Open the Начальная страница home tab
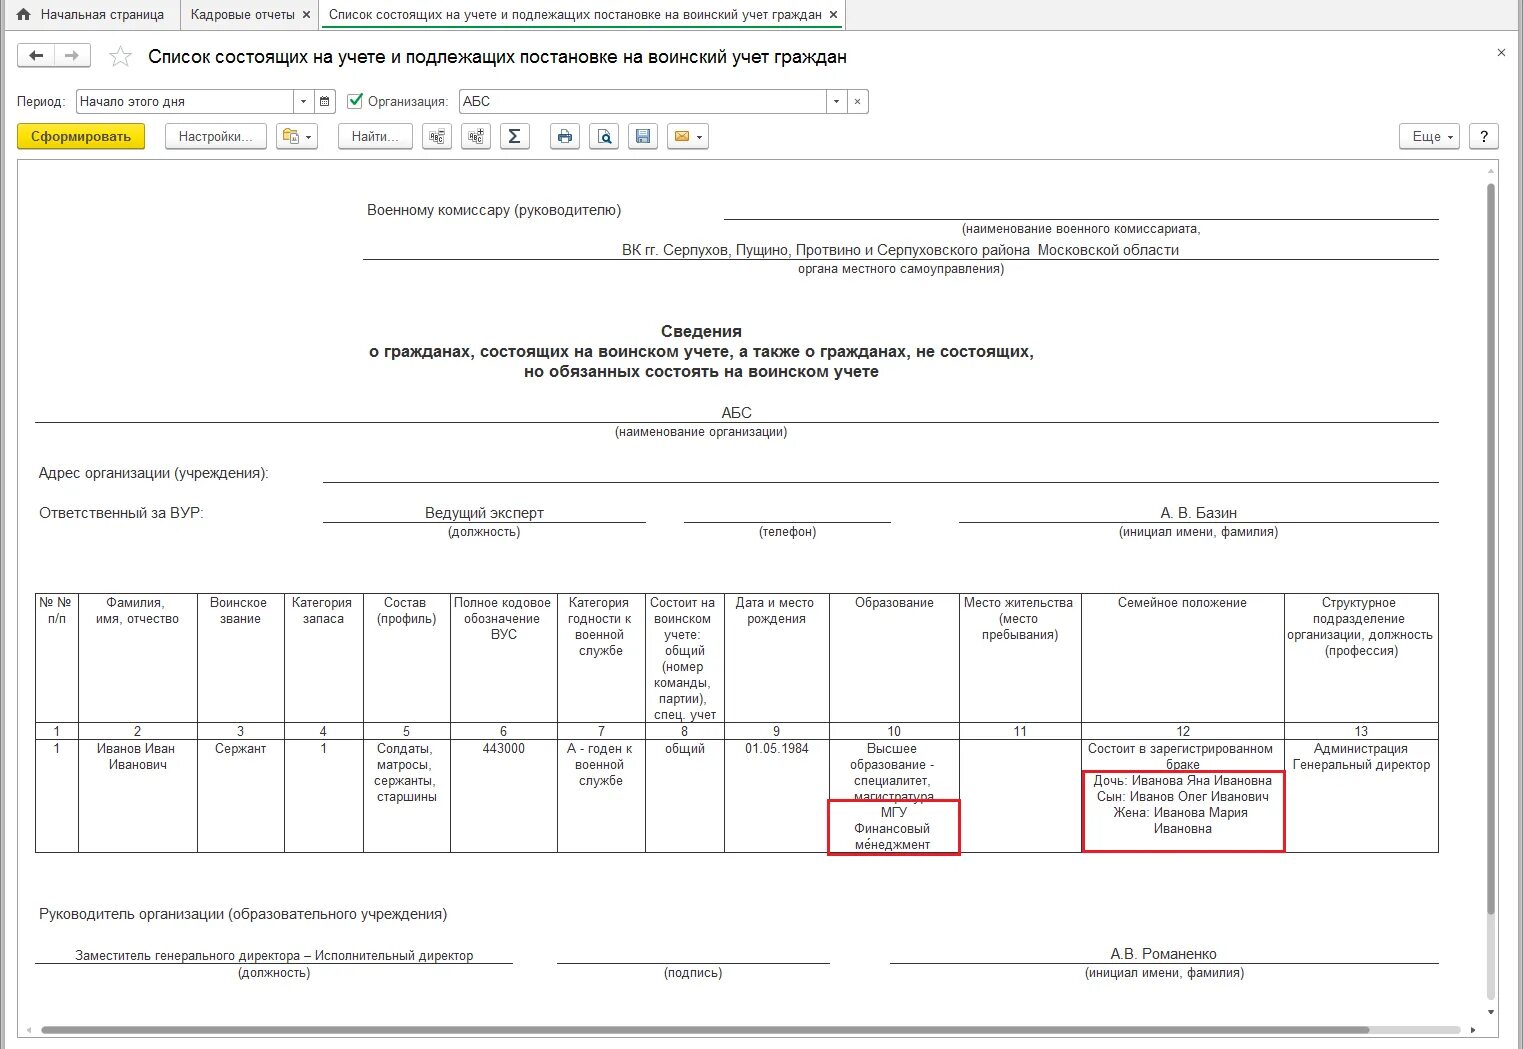This screenshot has width=1523, height=1049. [90, 15]
